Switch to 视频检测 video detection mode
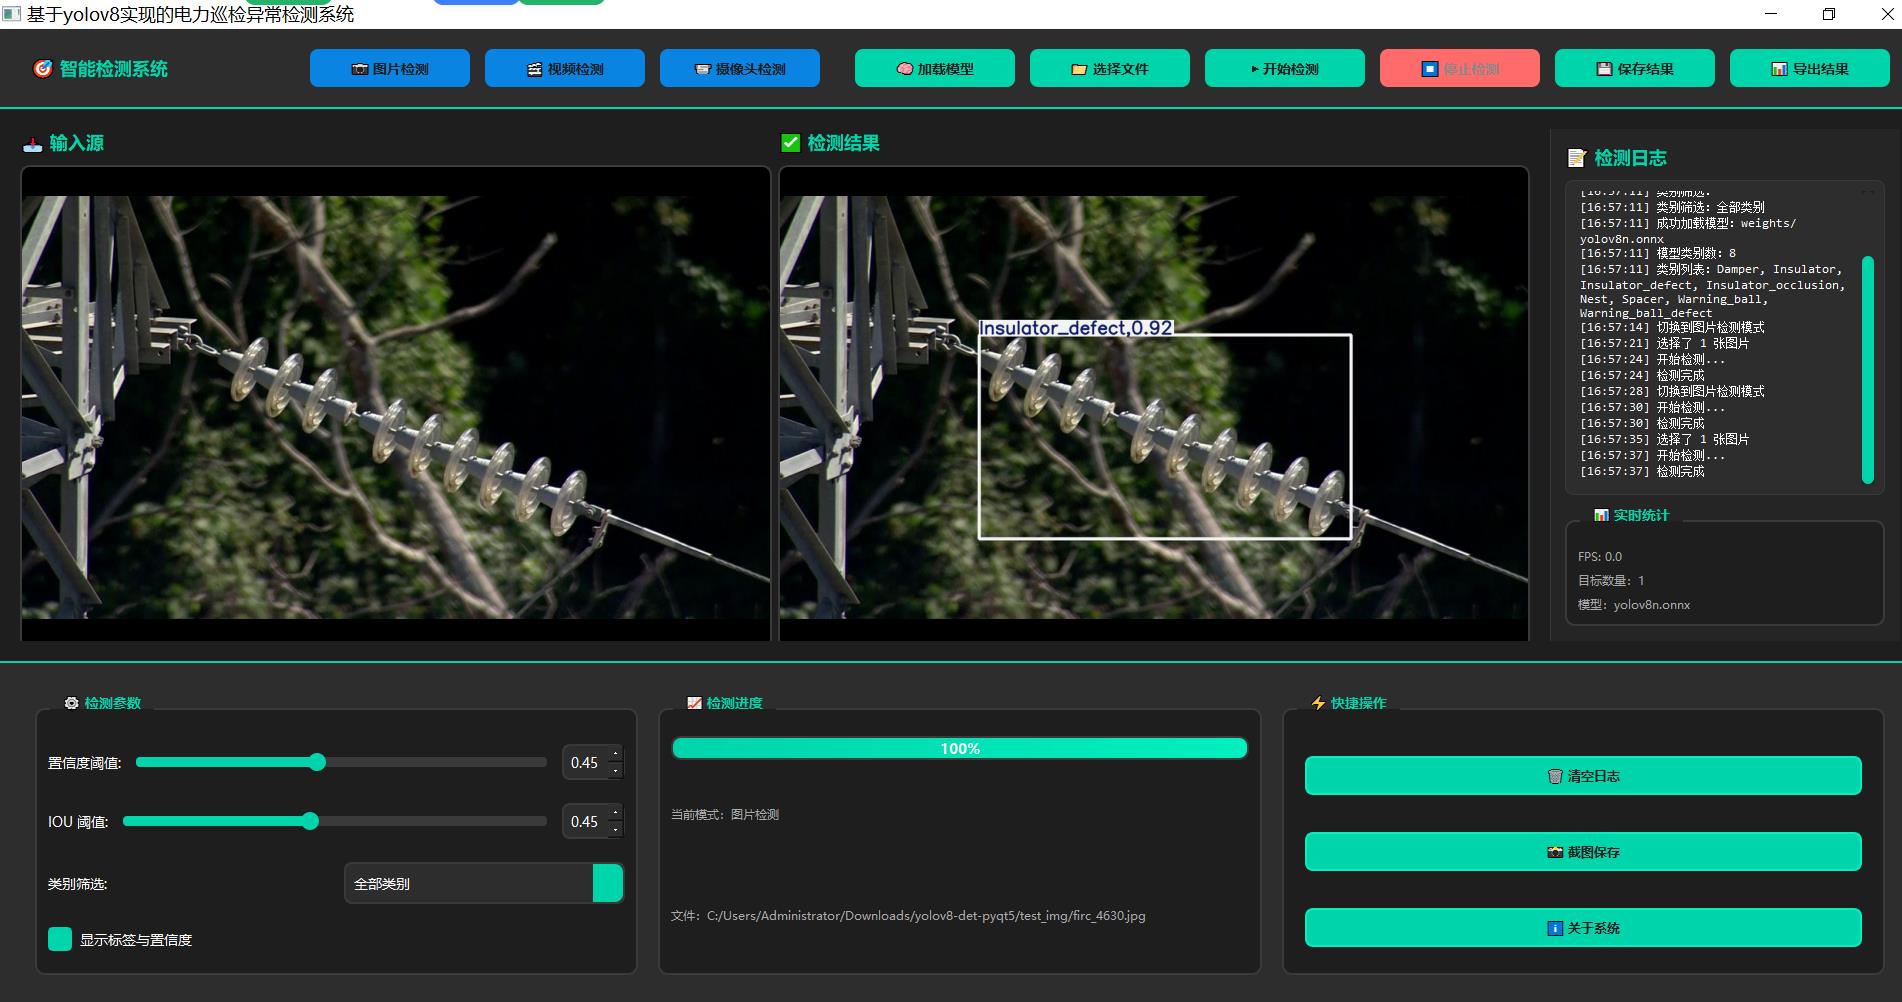The width and height of the screenshot is (1902, 1002). tap(565, 68)
